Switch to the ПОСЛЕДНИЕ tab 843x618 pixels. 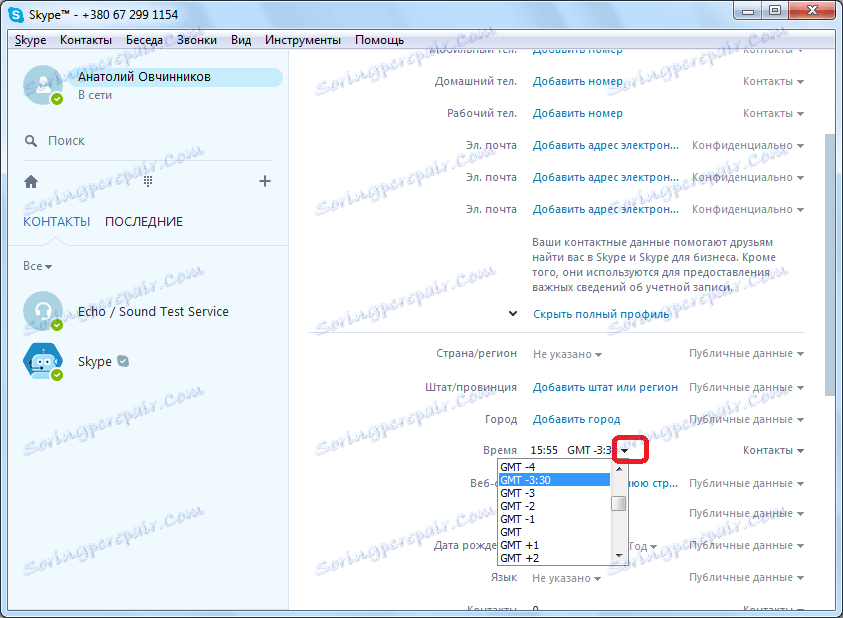144,222
